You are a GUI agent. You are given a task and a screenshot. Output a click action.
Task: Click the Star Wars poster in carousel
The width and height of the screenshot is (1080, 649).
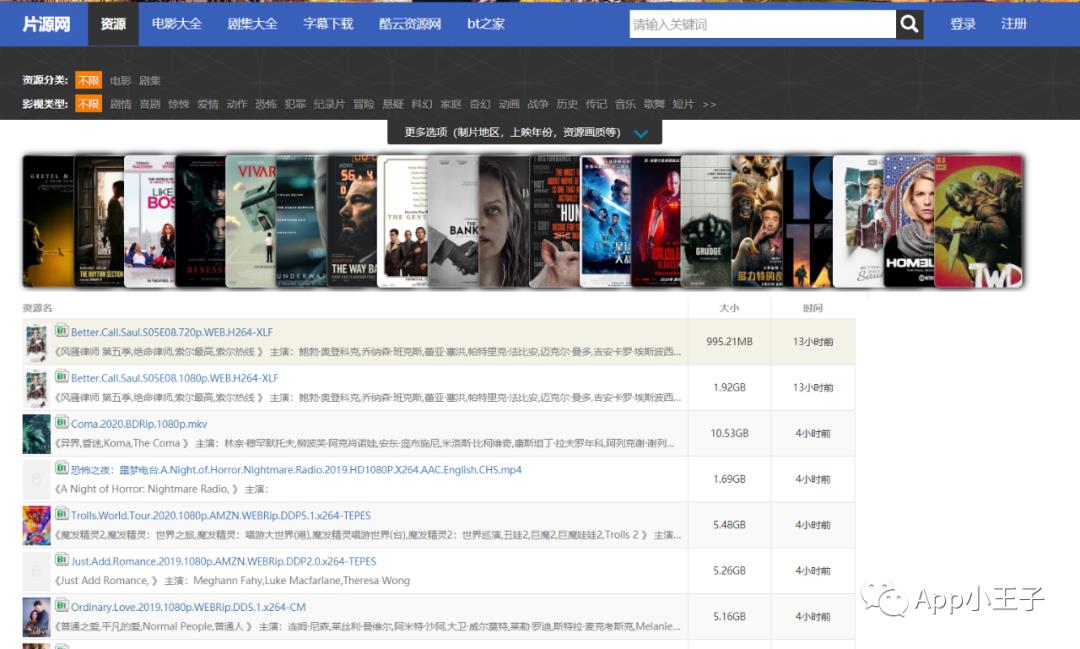point(605,222)
